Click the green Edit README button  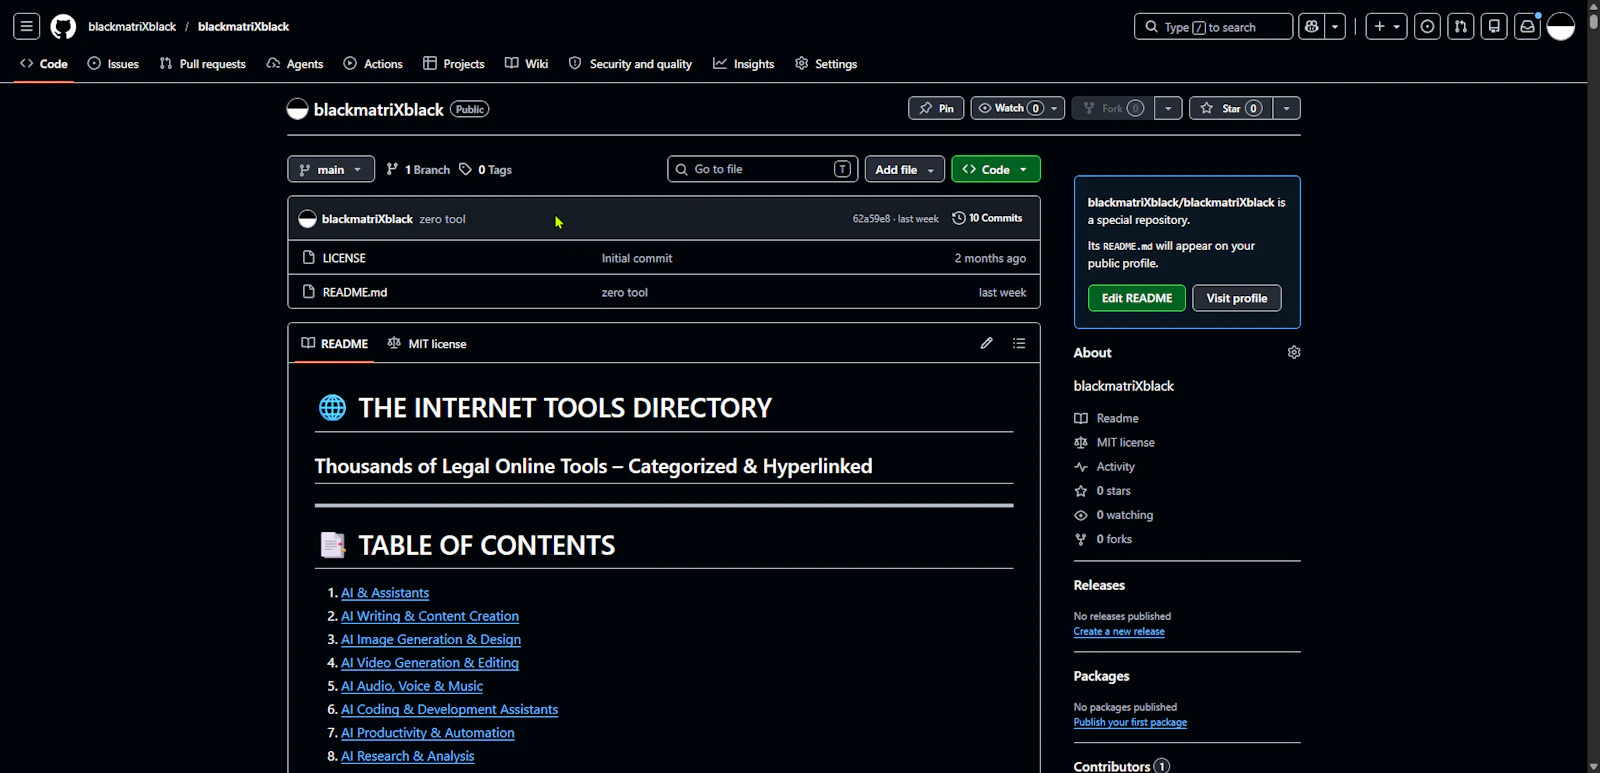pos(1137,298)
